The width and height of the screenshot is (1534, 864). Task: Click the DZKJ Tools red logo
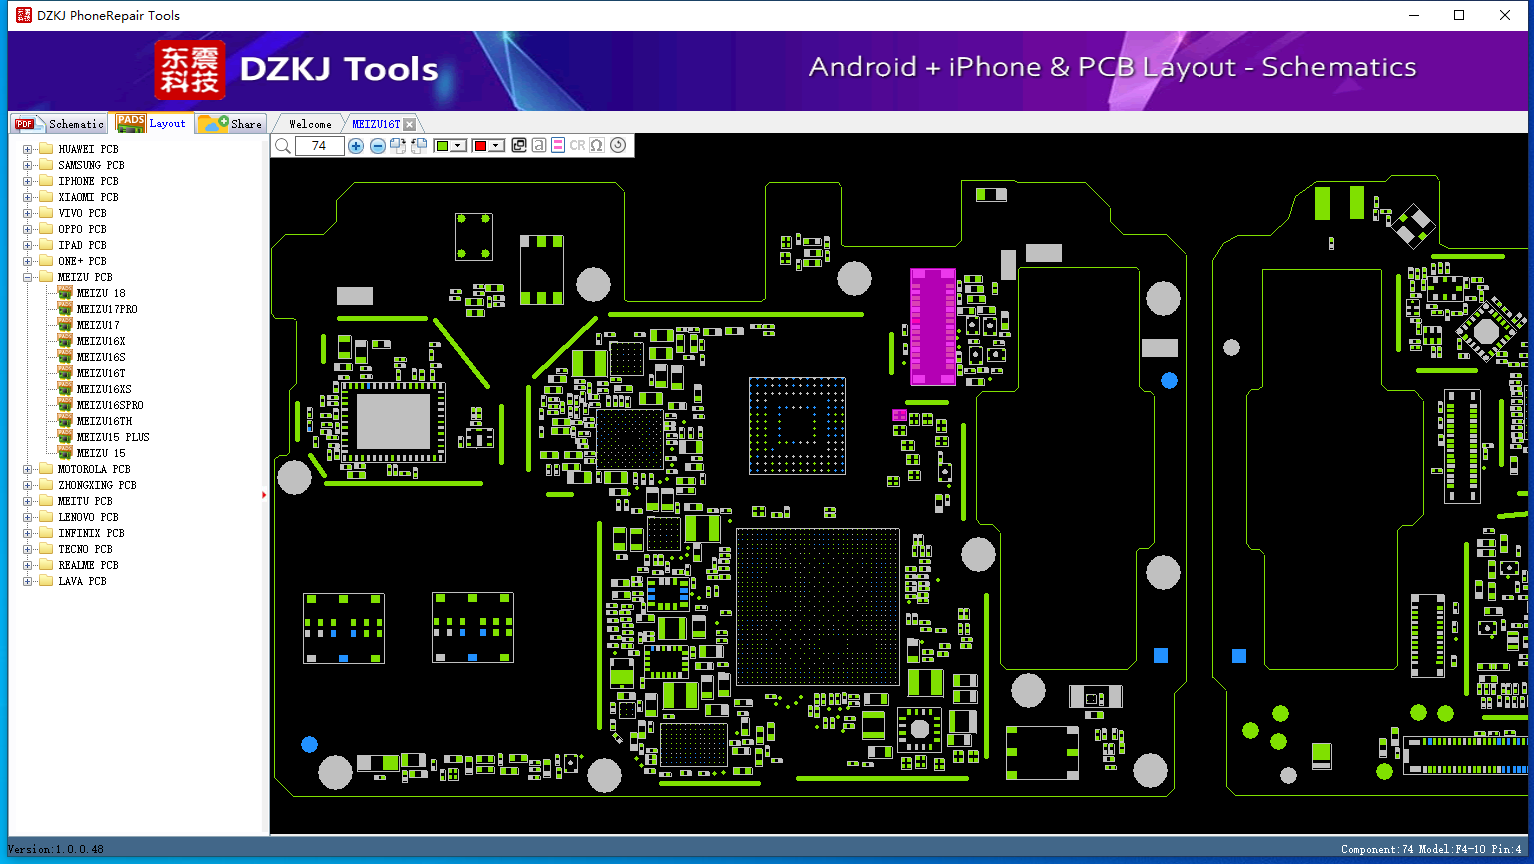point(190,70)
